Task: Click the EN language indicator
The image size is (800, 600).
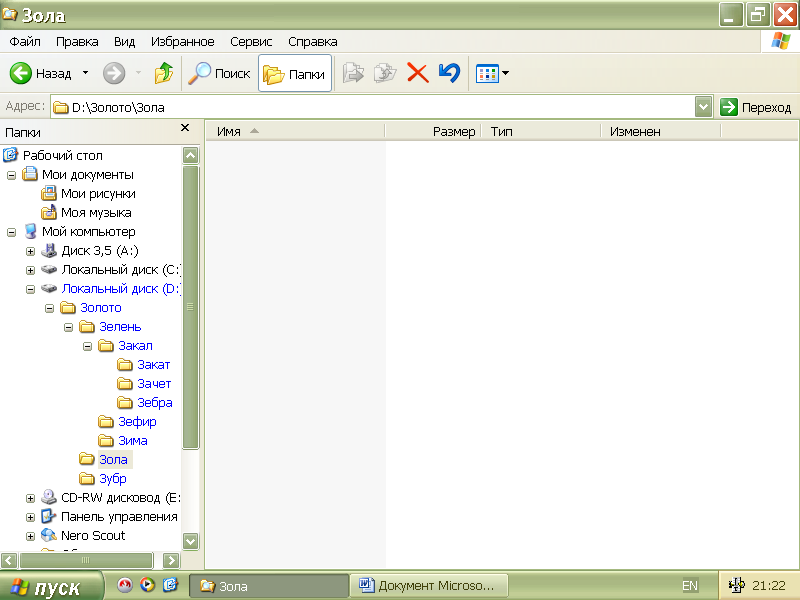Action: coord(690,586)
